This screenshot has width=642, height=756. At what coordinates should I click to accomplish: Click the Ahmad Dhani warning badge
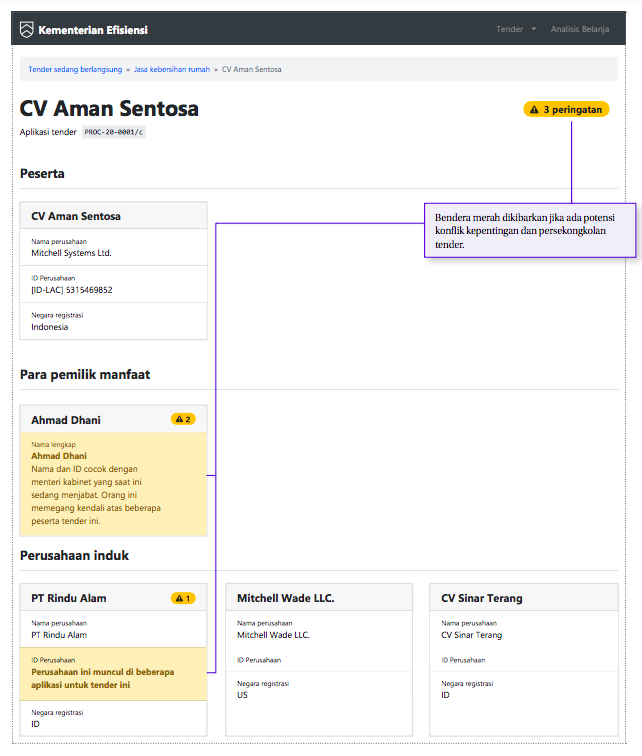click(182, 419)
